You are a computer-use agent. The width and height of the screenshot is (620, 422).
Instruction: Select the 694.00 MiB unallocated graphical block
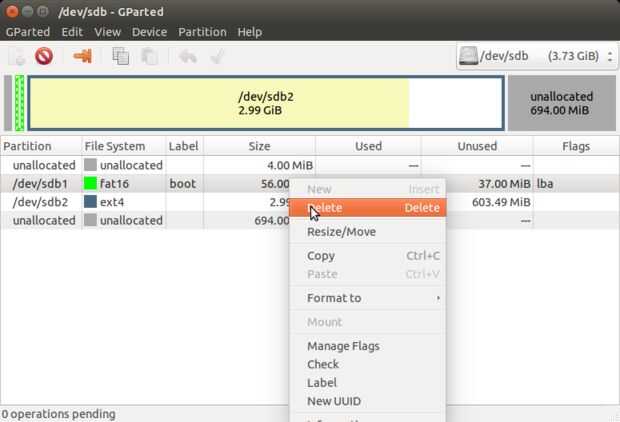point(561,103)
